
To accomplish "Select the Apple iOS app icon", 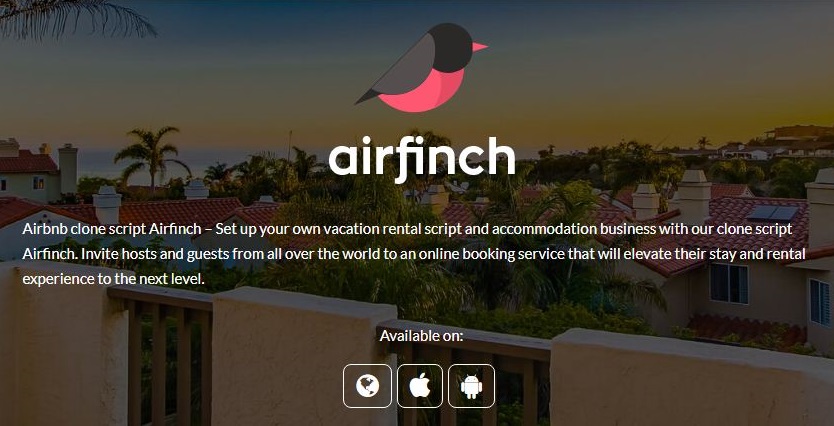I will pyautogui.click(x=420, y=386).
